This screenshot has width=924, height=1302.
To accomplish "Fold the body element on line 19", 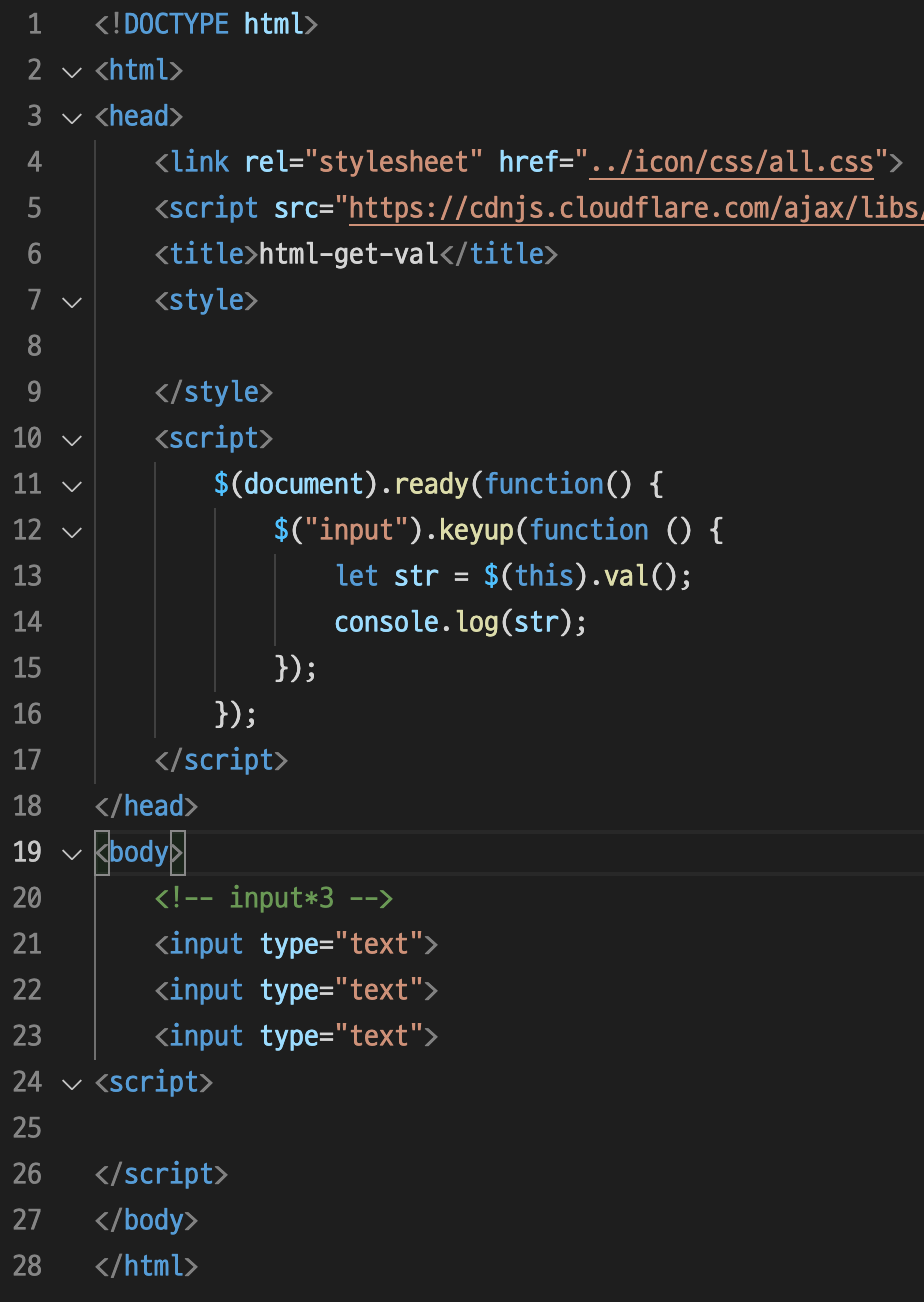I will [71, 853].
